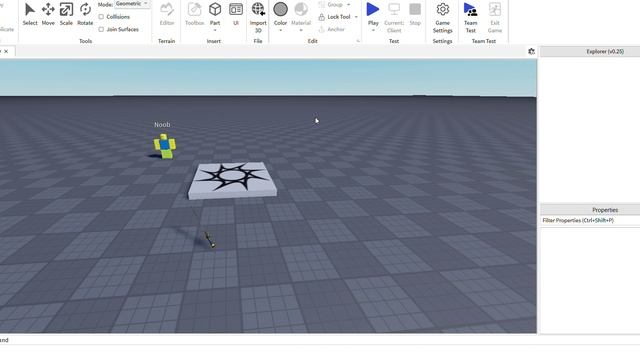This screenshot has width=640, height=360.
Task: Activate the Scale tool
Action: point(66,14)
